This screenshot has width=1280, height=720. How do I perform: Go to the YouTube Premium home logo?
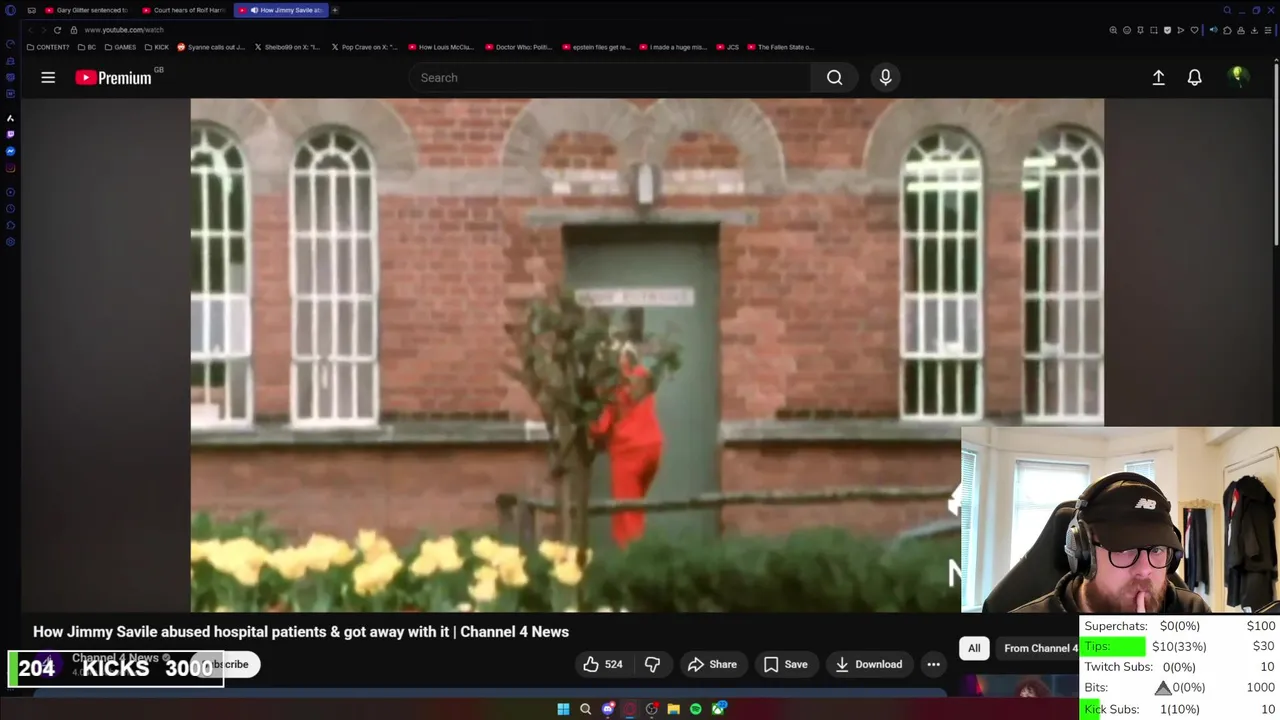[x=113, y=77]
